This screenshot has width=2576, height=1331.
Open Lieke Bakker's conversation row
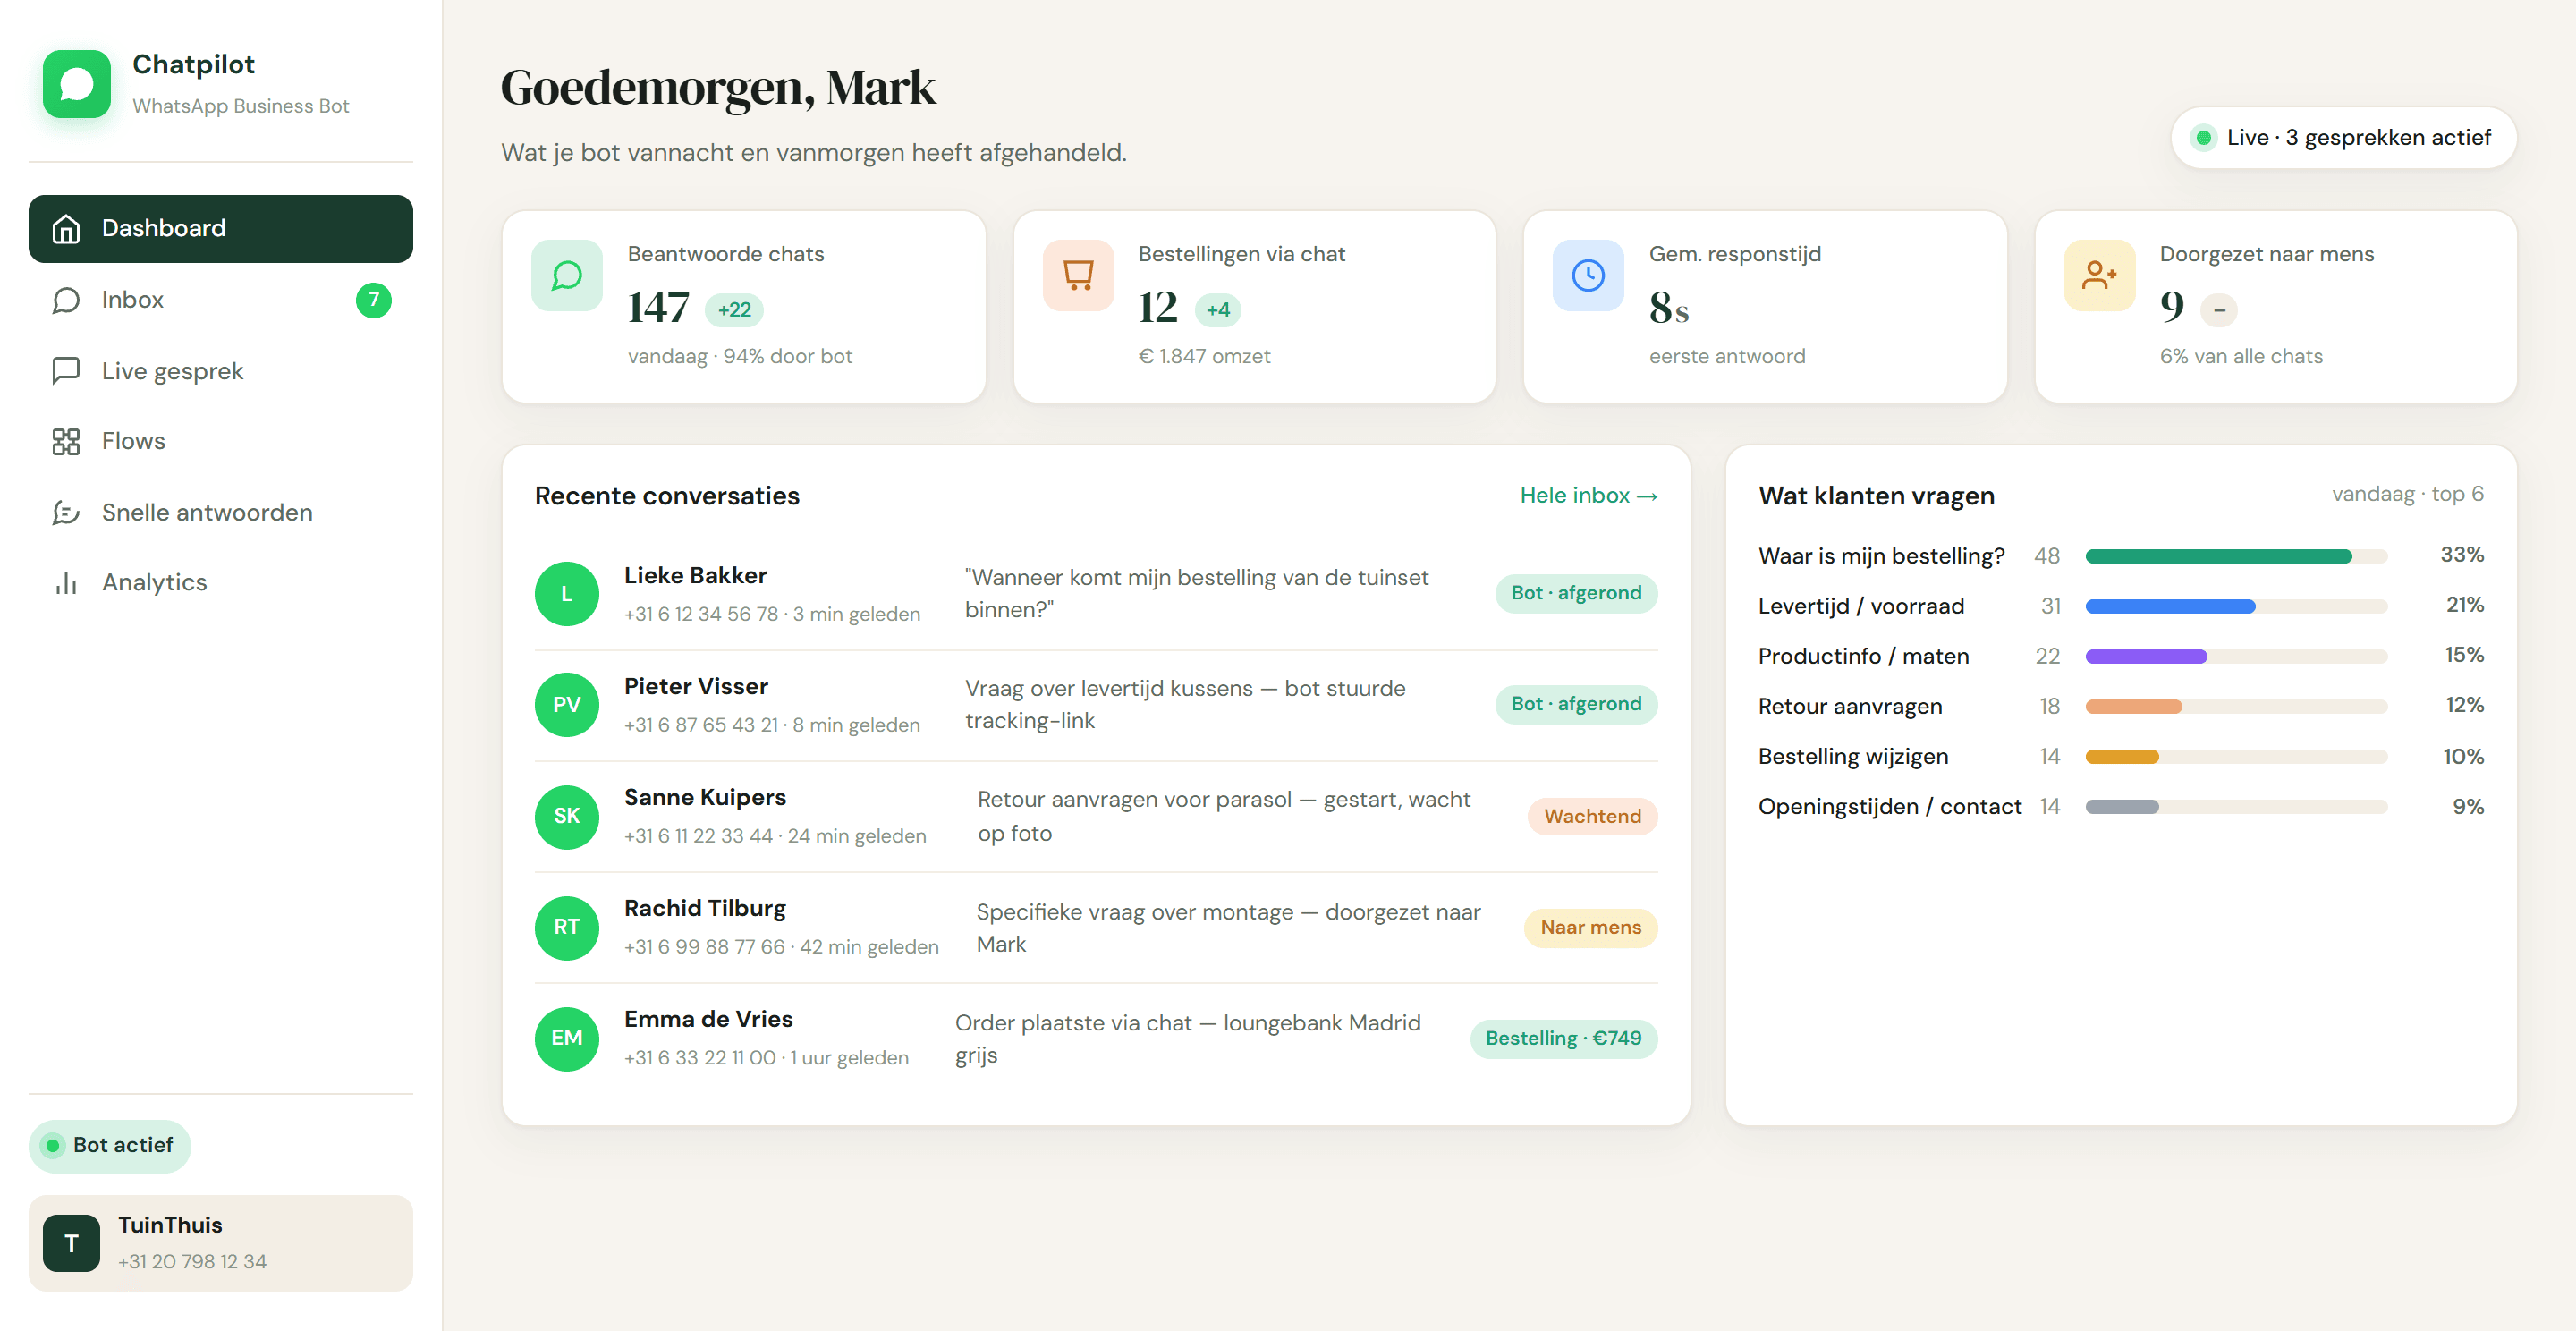1096,594
